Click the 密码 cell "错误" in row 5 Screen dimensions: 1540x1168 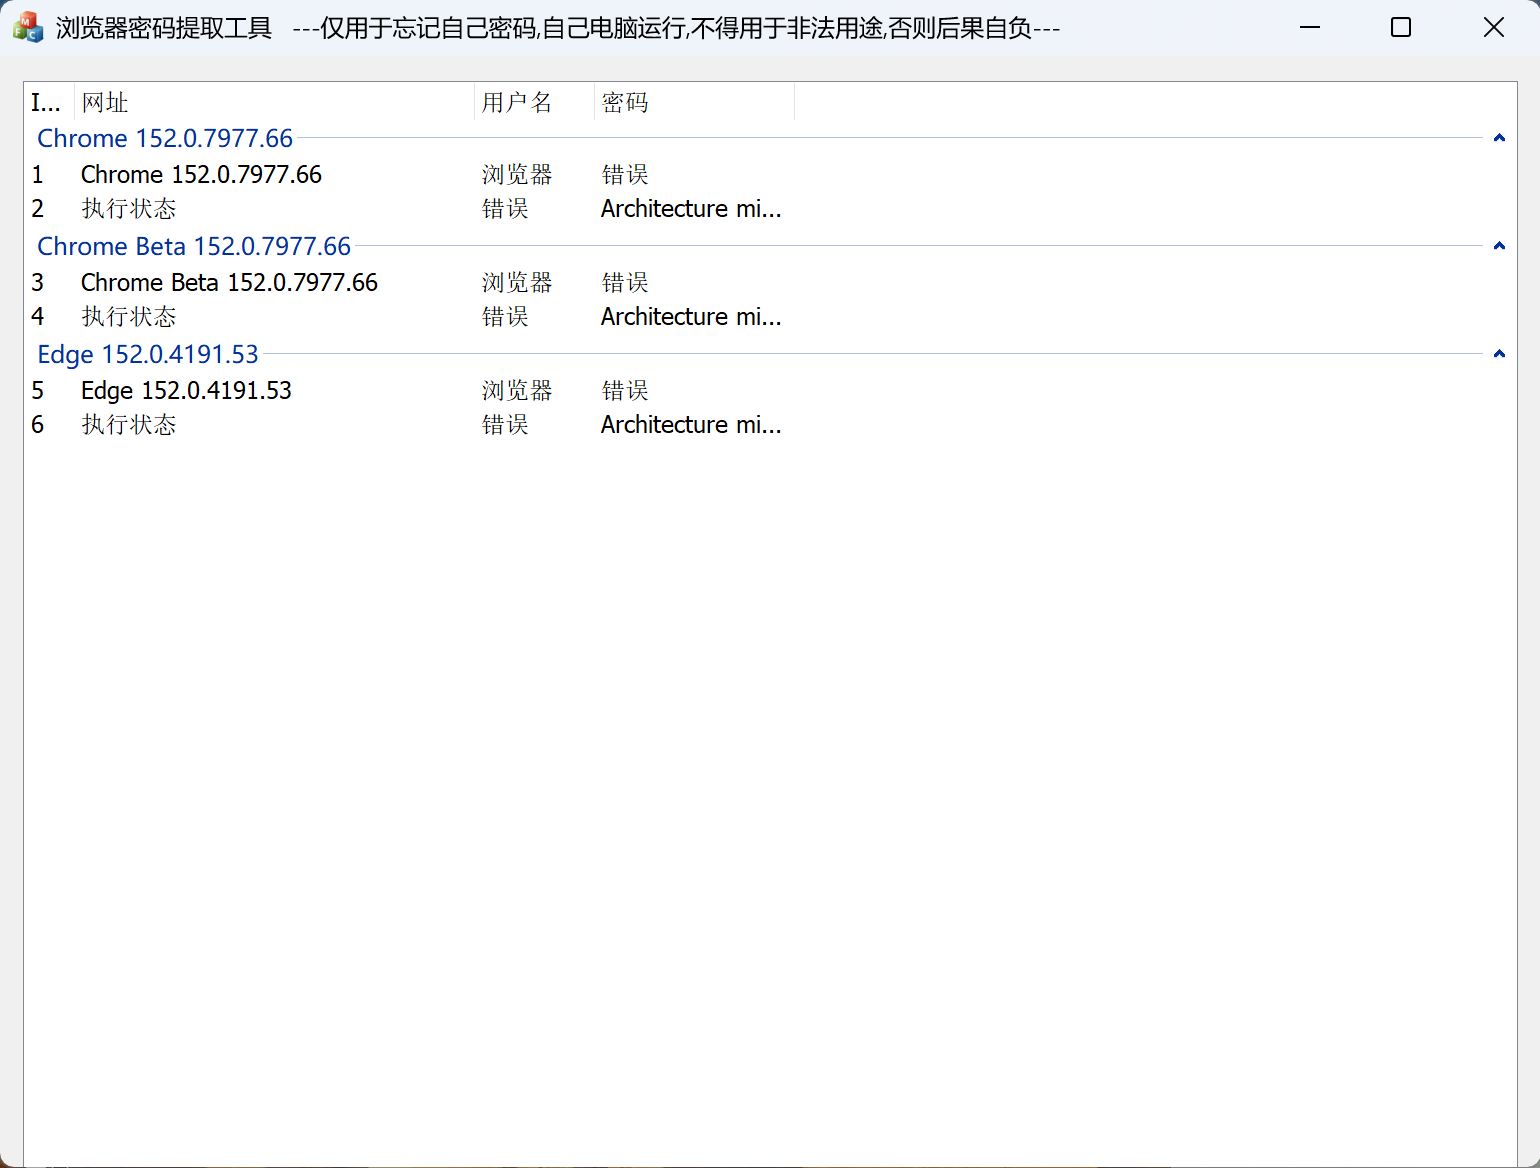(x=625, y=390)
